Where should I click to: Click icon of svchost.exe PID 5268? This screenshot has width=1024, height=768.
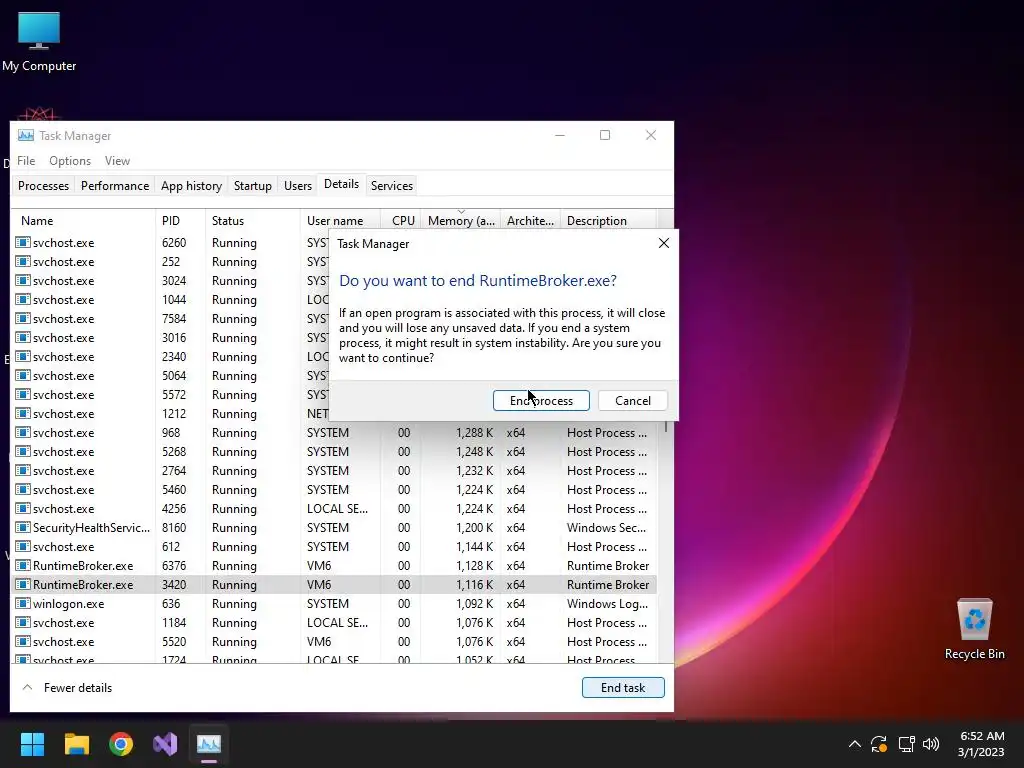(x=23, y=451)
